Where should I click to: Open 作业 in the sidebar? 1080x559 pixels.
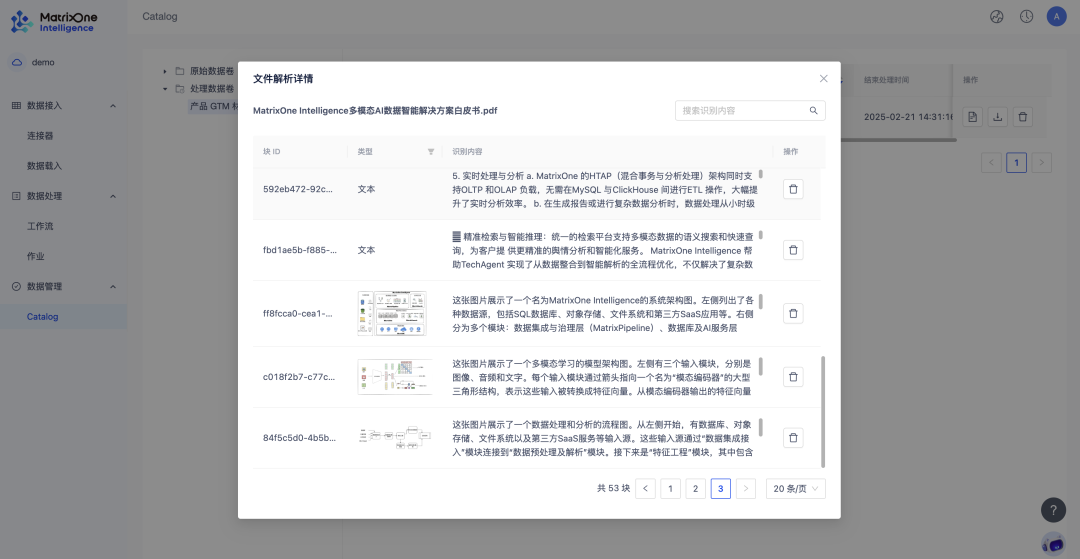pyautogui.click(x=36, y=256)
